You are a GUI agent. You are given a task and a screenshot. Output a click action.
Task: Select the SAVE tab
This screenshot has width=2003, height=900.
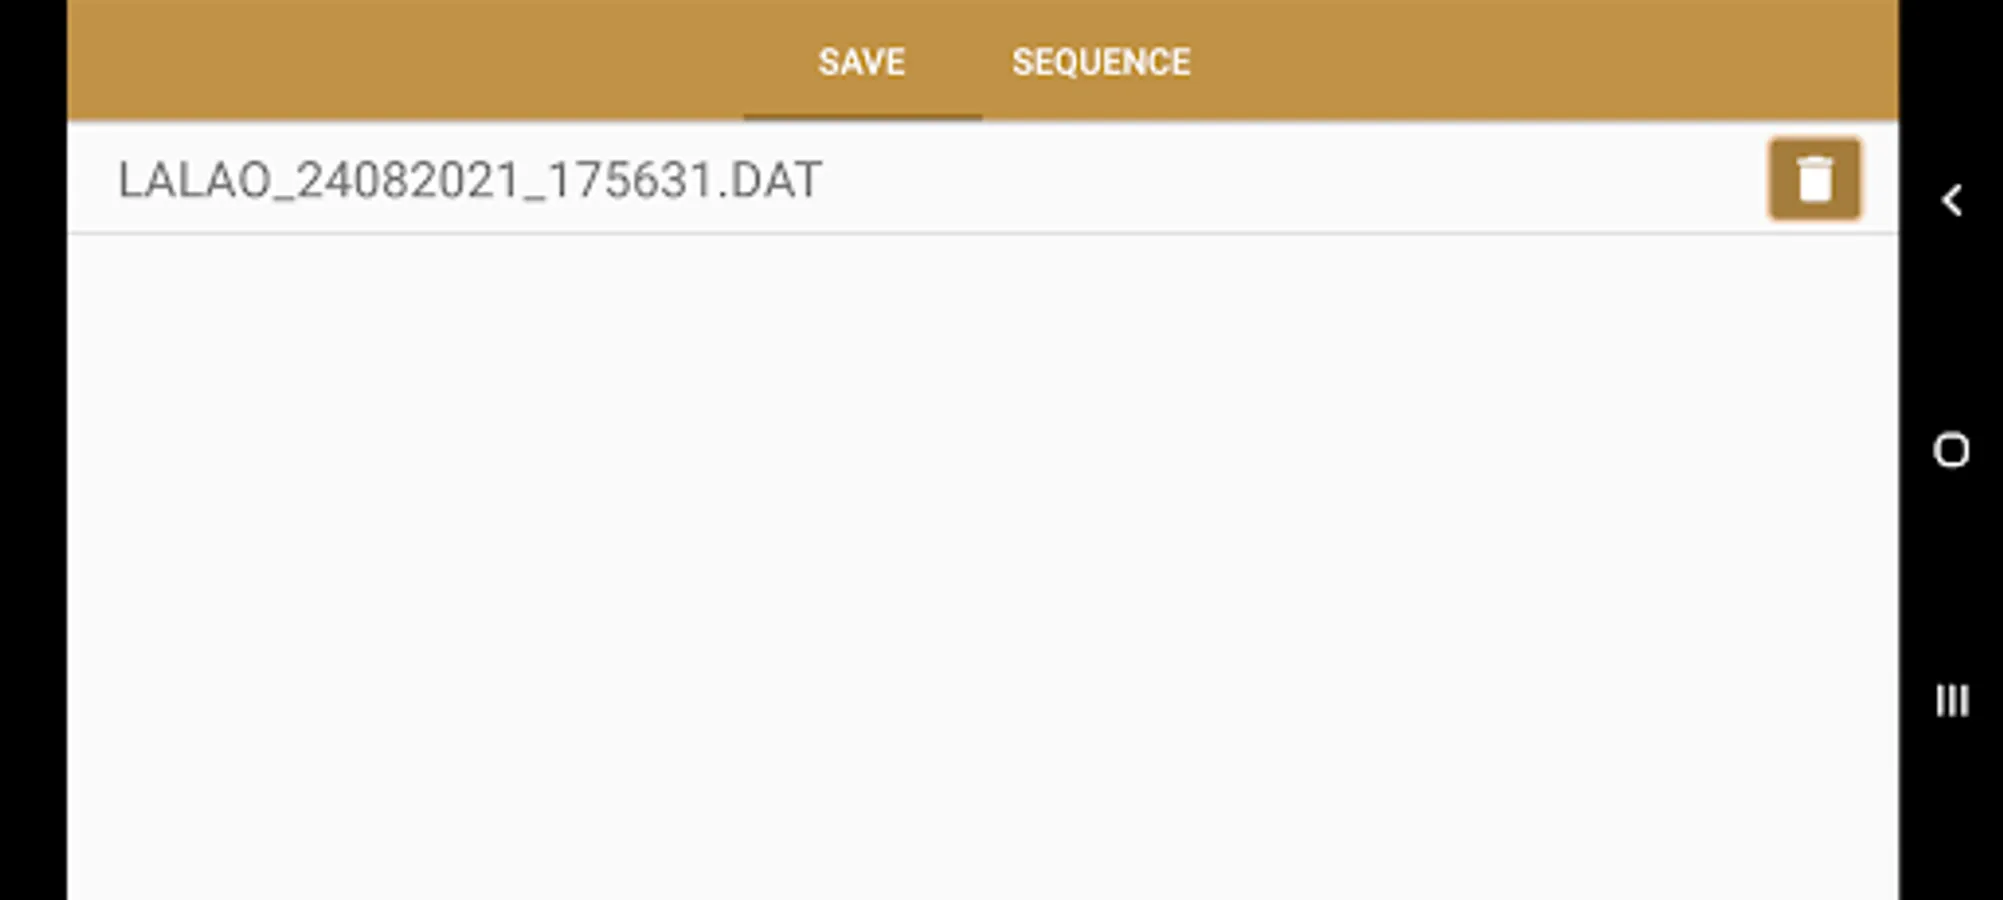(x=861, y=62)
